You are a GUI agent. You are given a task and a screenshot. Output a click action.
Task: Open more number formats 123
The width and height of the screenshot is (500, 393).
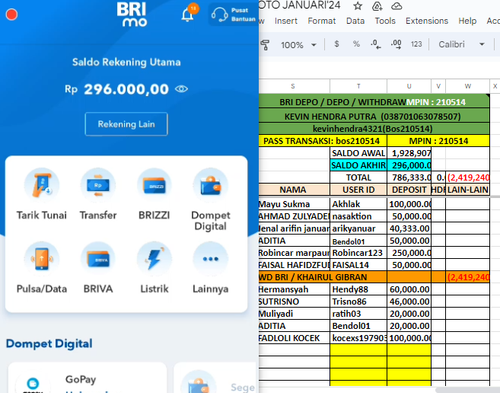(x=416, y=44)
